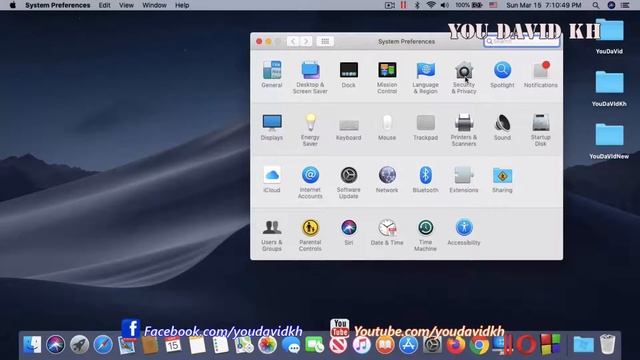Open Spotlight search from the menu bar
The image size is (640, 360).
tap(596, 5)
